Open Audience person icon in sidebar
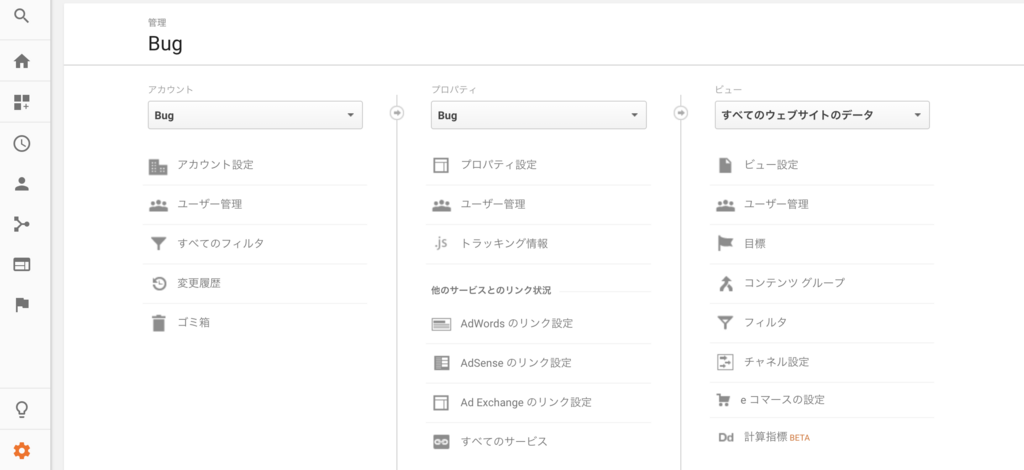 22,184
